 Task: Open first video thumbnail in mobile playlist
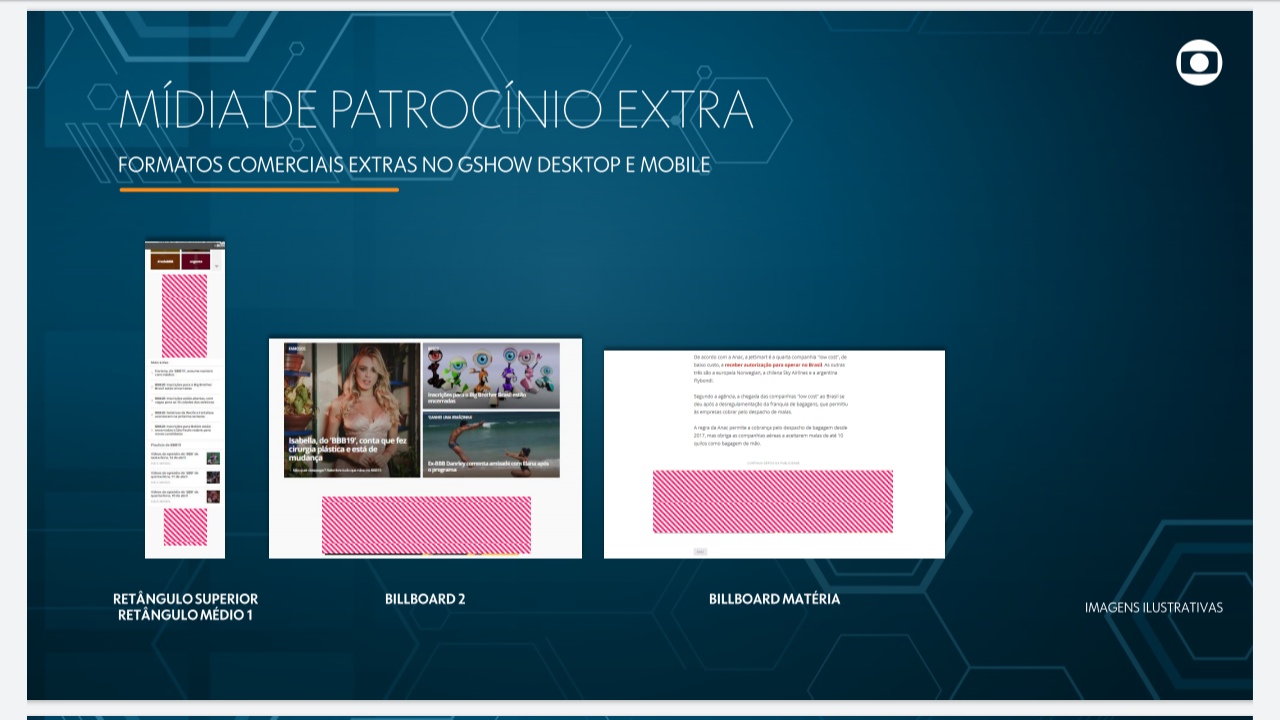tap(213, 458)
